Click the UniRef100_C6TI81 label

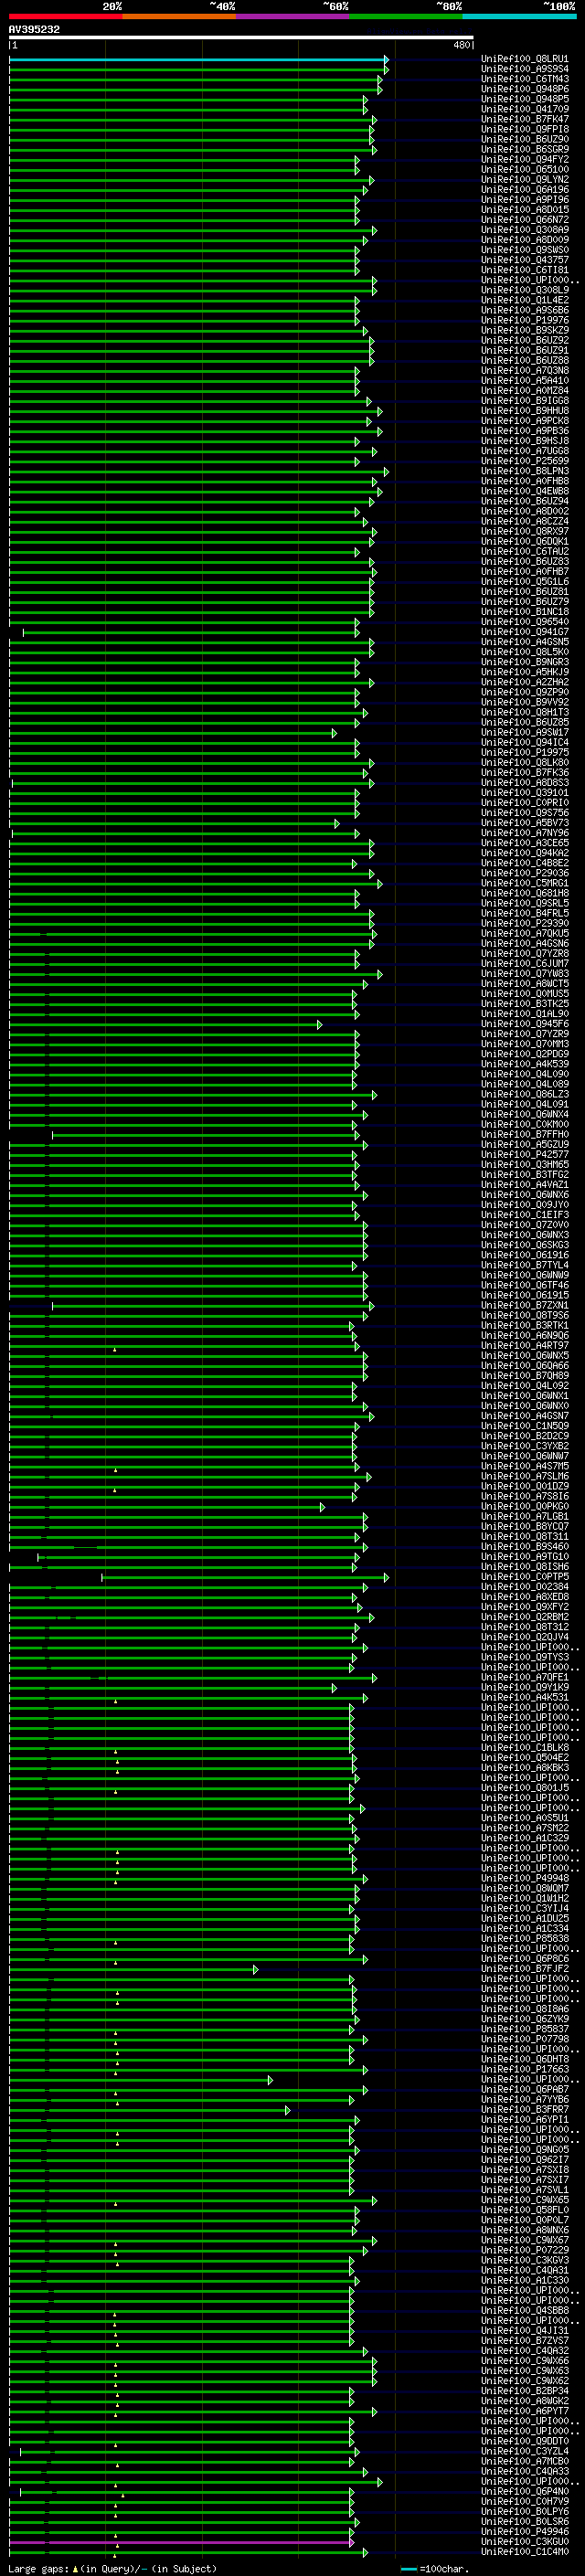click(x=525, y=270)
